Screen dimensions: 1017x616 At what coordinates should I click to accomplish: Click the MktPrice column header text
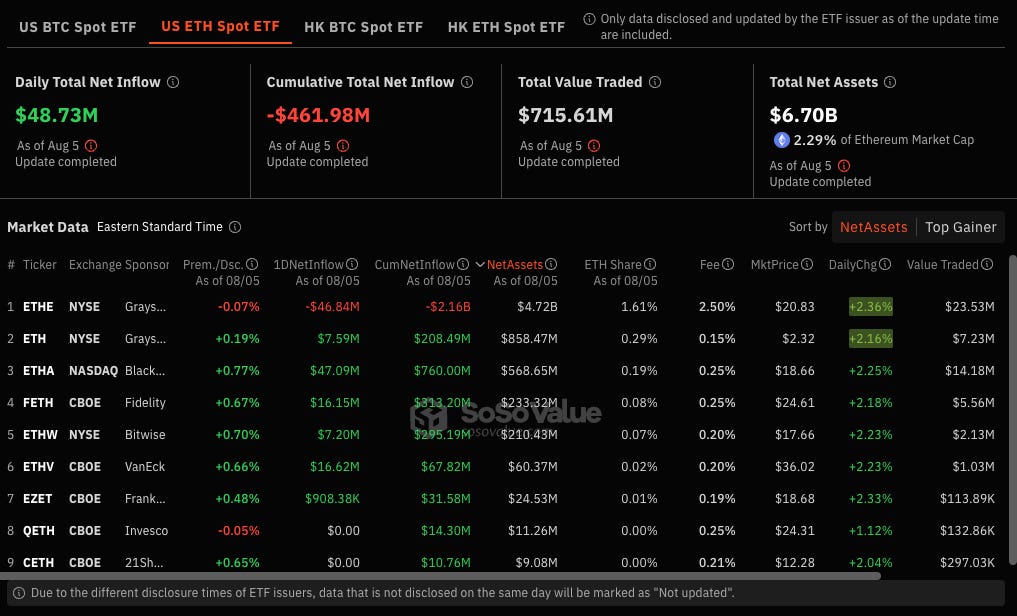pos(774,265)
